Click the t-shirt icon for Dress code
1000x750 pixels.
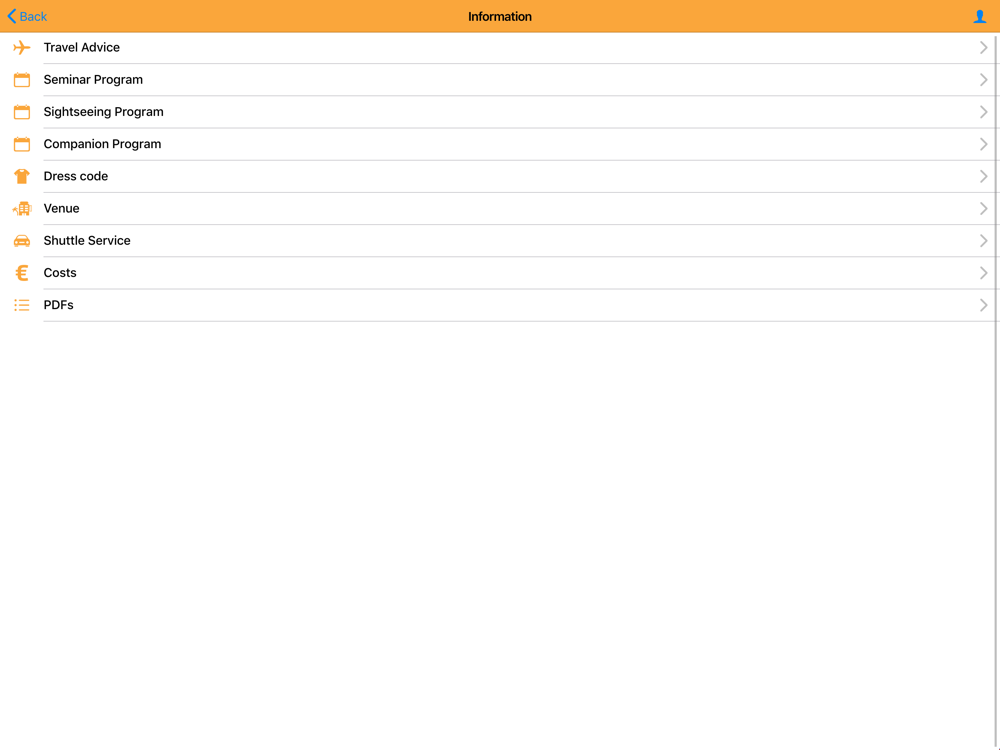22,176
